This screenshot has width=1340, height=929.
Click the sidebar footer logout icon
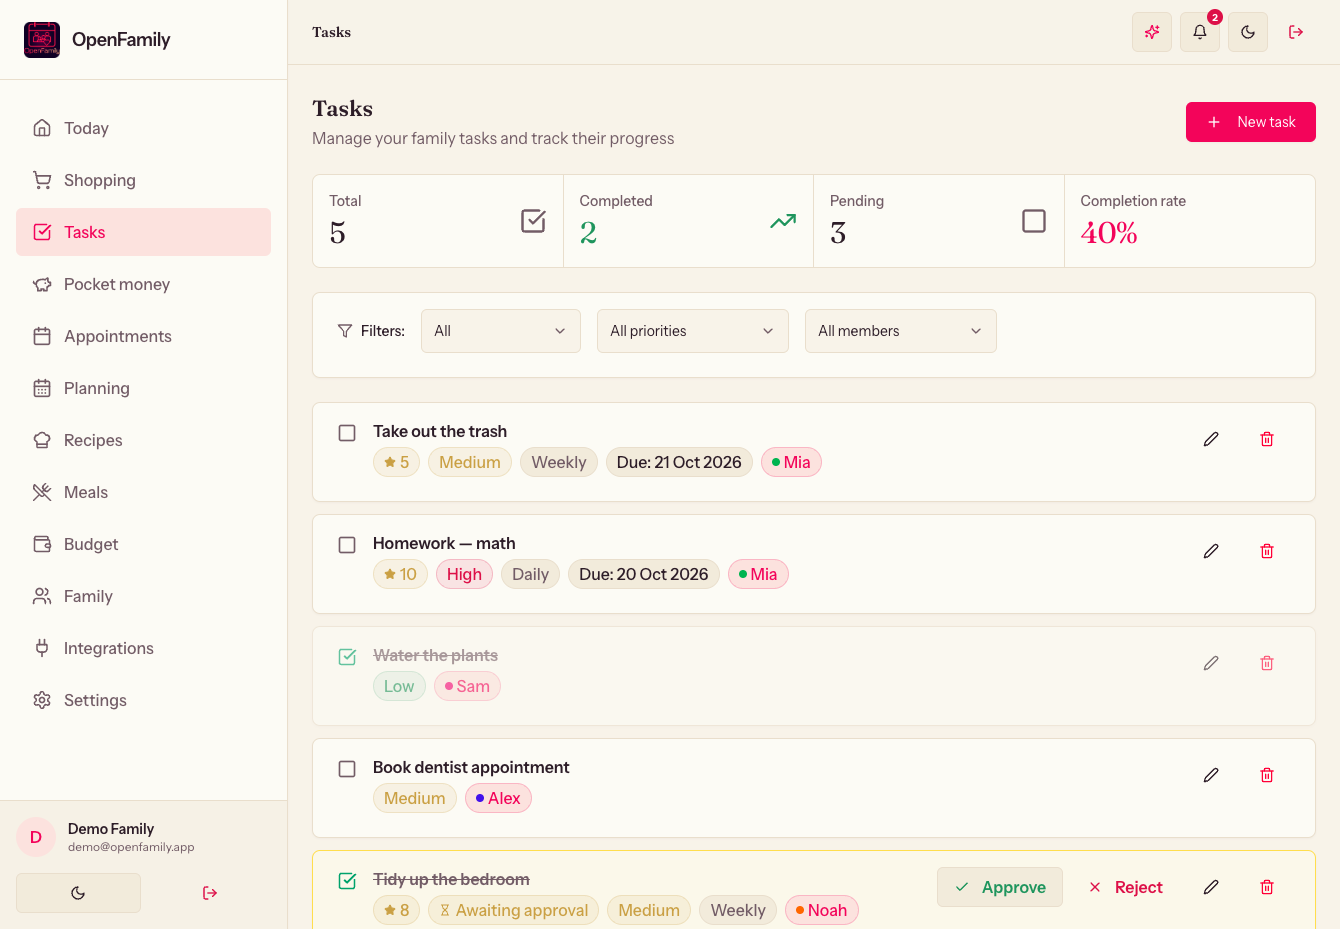(210, 893)
